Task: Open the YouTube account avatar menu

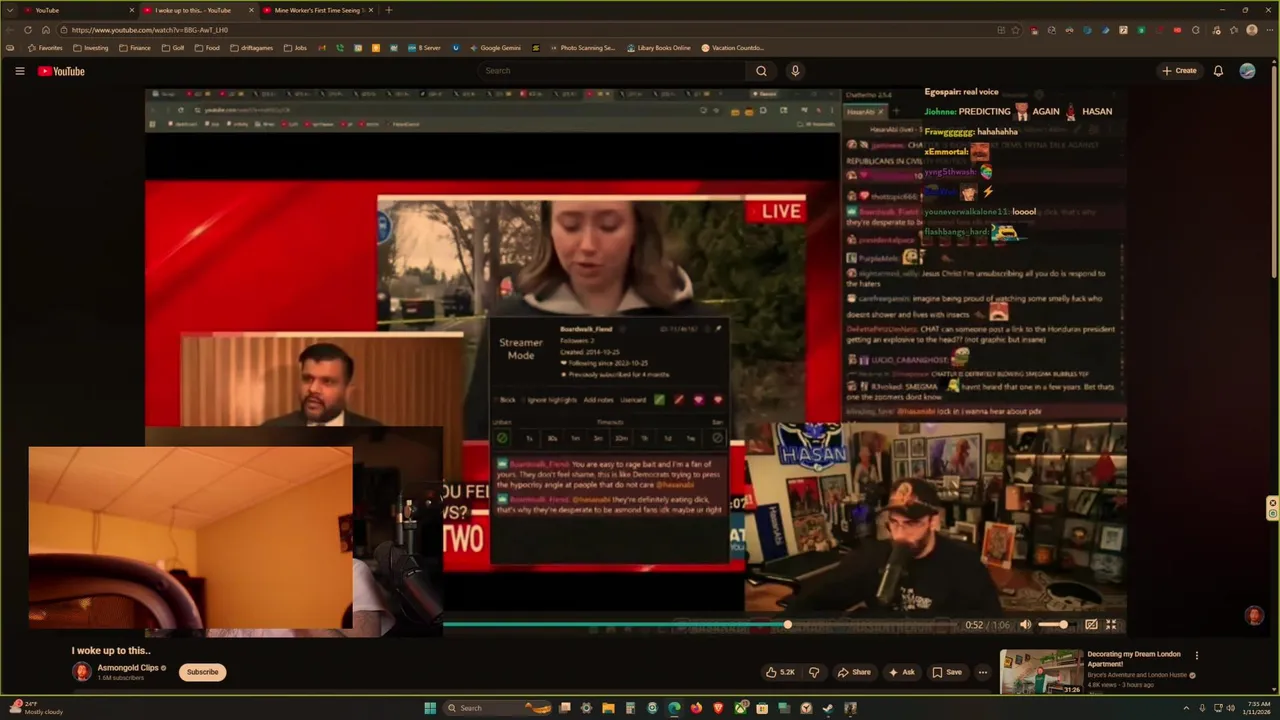Action: [x=1247, y=71]
